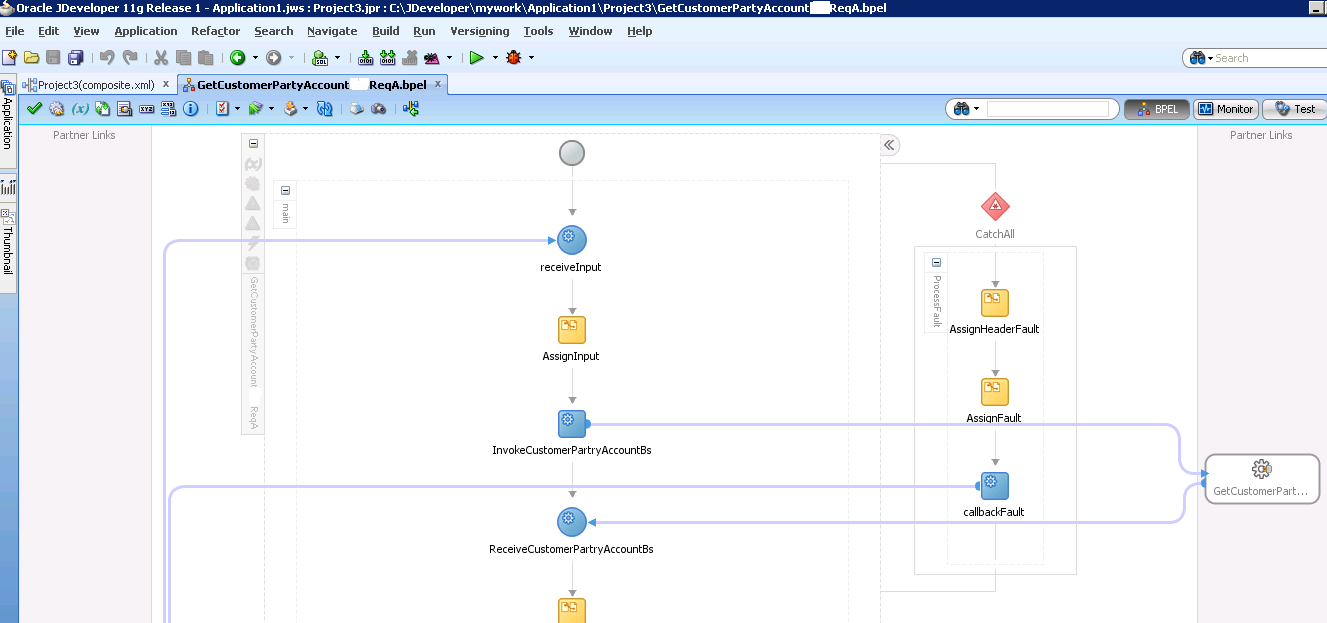The image size is (1327, 623).
Task: Select the AssignHeaderFault activity
Action: (x=994, y=302)
